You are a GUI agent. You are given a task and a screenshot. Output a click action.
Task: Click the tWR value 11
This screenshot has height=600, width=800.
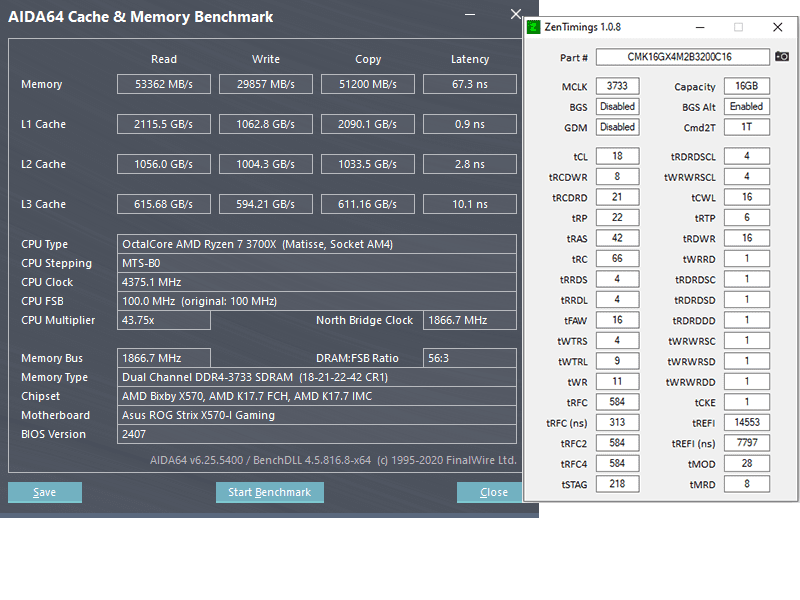(617, 381)
